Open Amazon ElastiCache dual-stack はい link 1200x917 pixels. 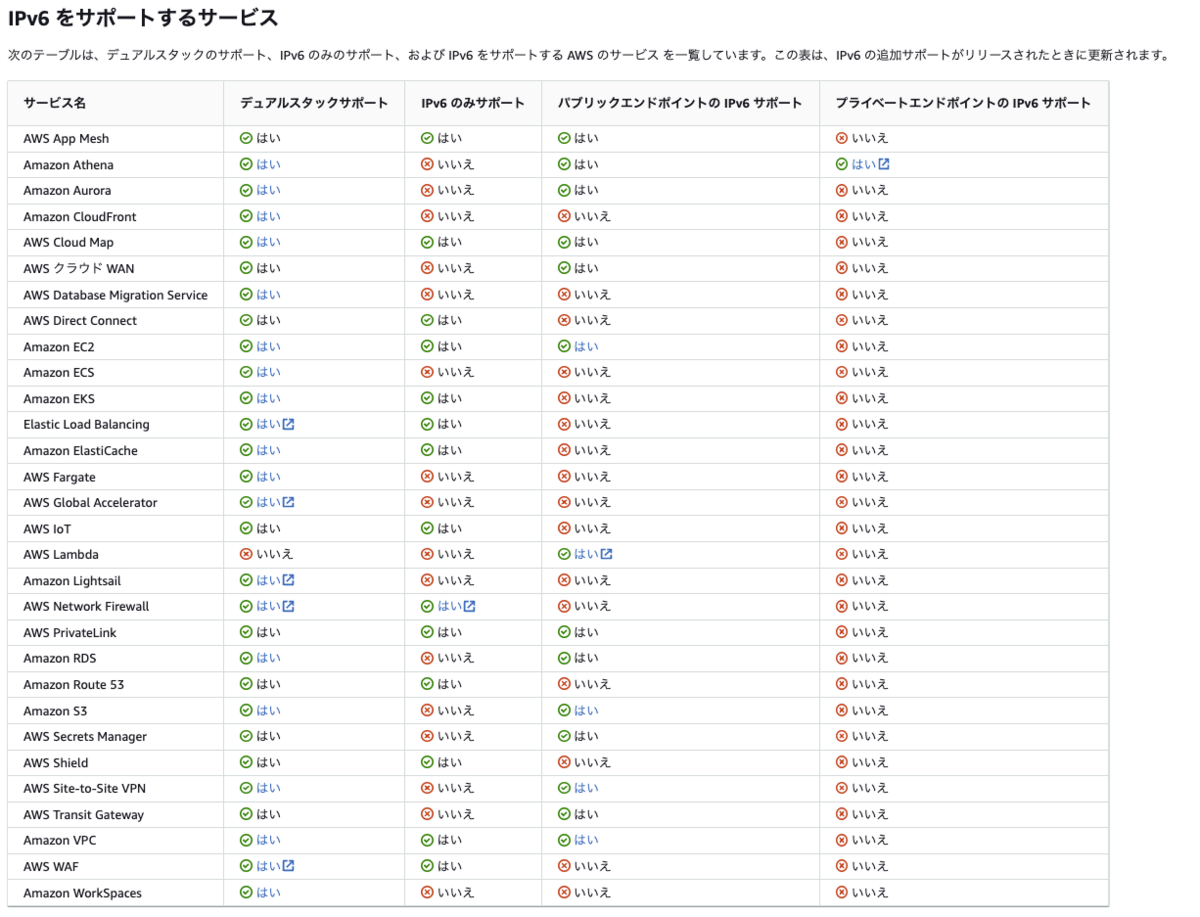(268, 450)
